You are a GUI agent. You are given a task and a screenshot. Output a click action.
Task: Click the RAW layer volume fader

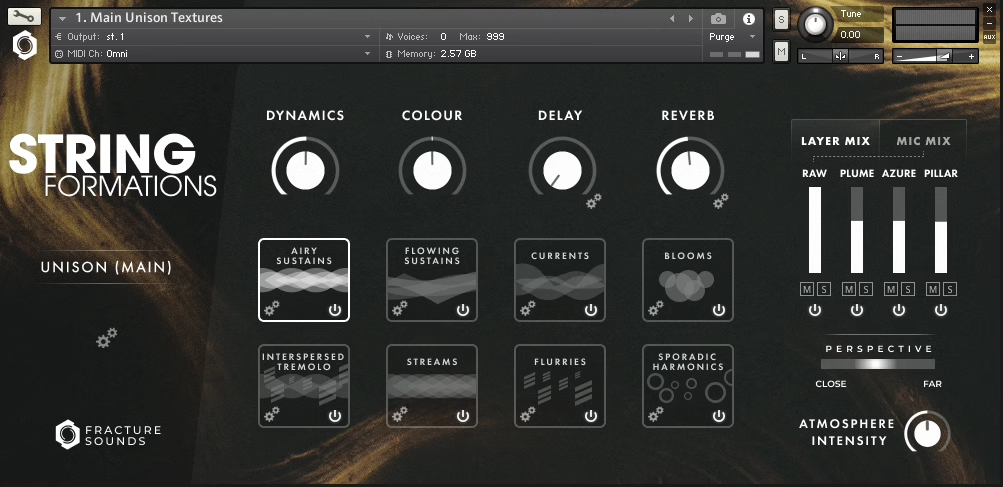point(815,230)
